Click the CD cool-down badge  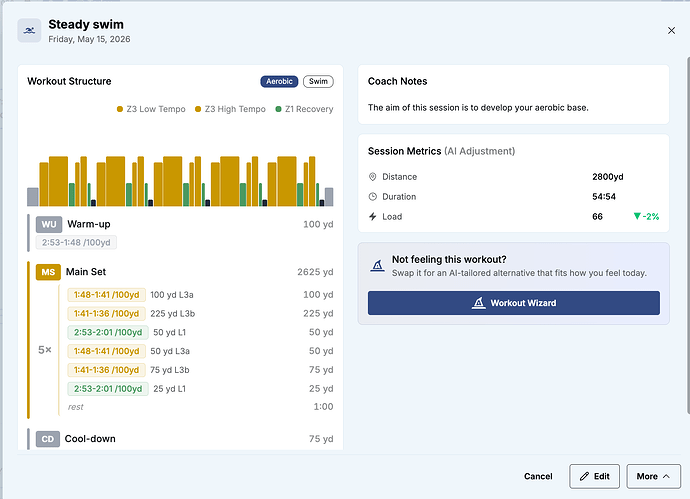tap(48, 439)
